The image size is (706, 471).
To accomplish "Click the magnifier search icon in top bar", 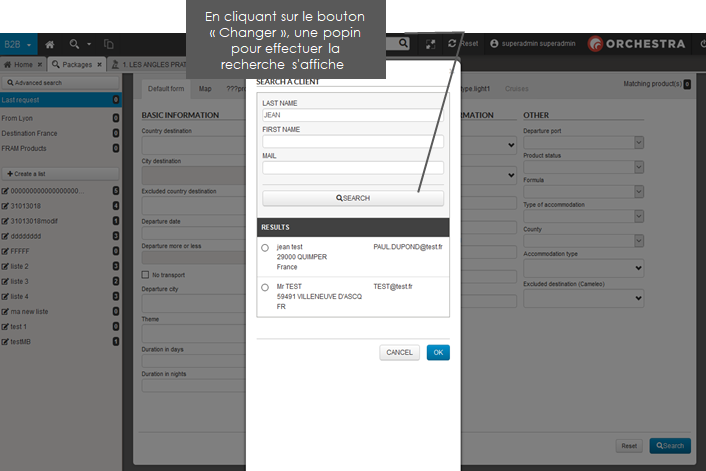I will coord(74,45).
